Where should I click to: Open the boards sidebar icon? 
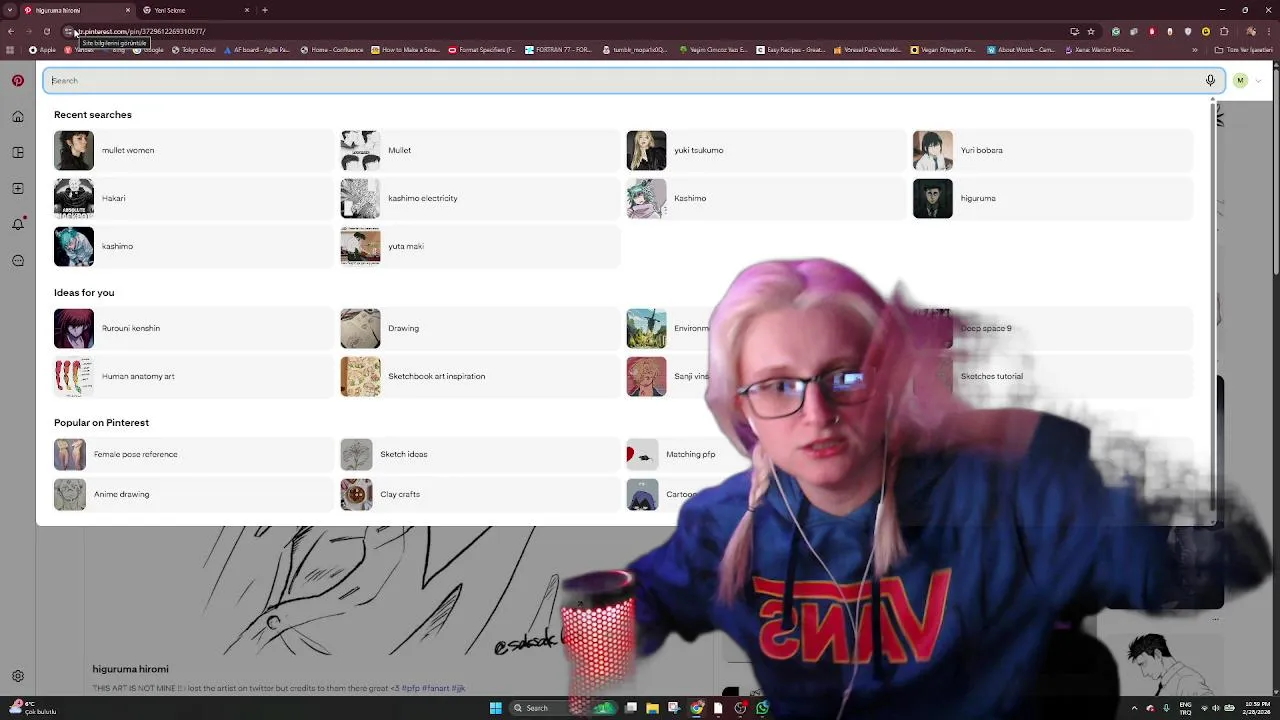click(x=18, y=153)
